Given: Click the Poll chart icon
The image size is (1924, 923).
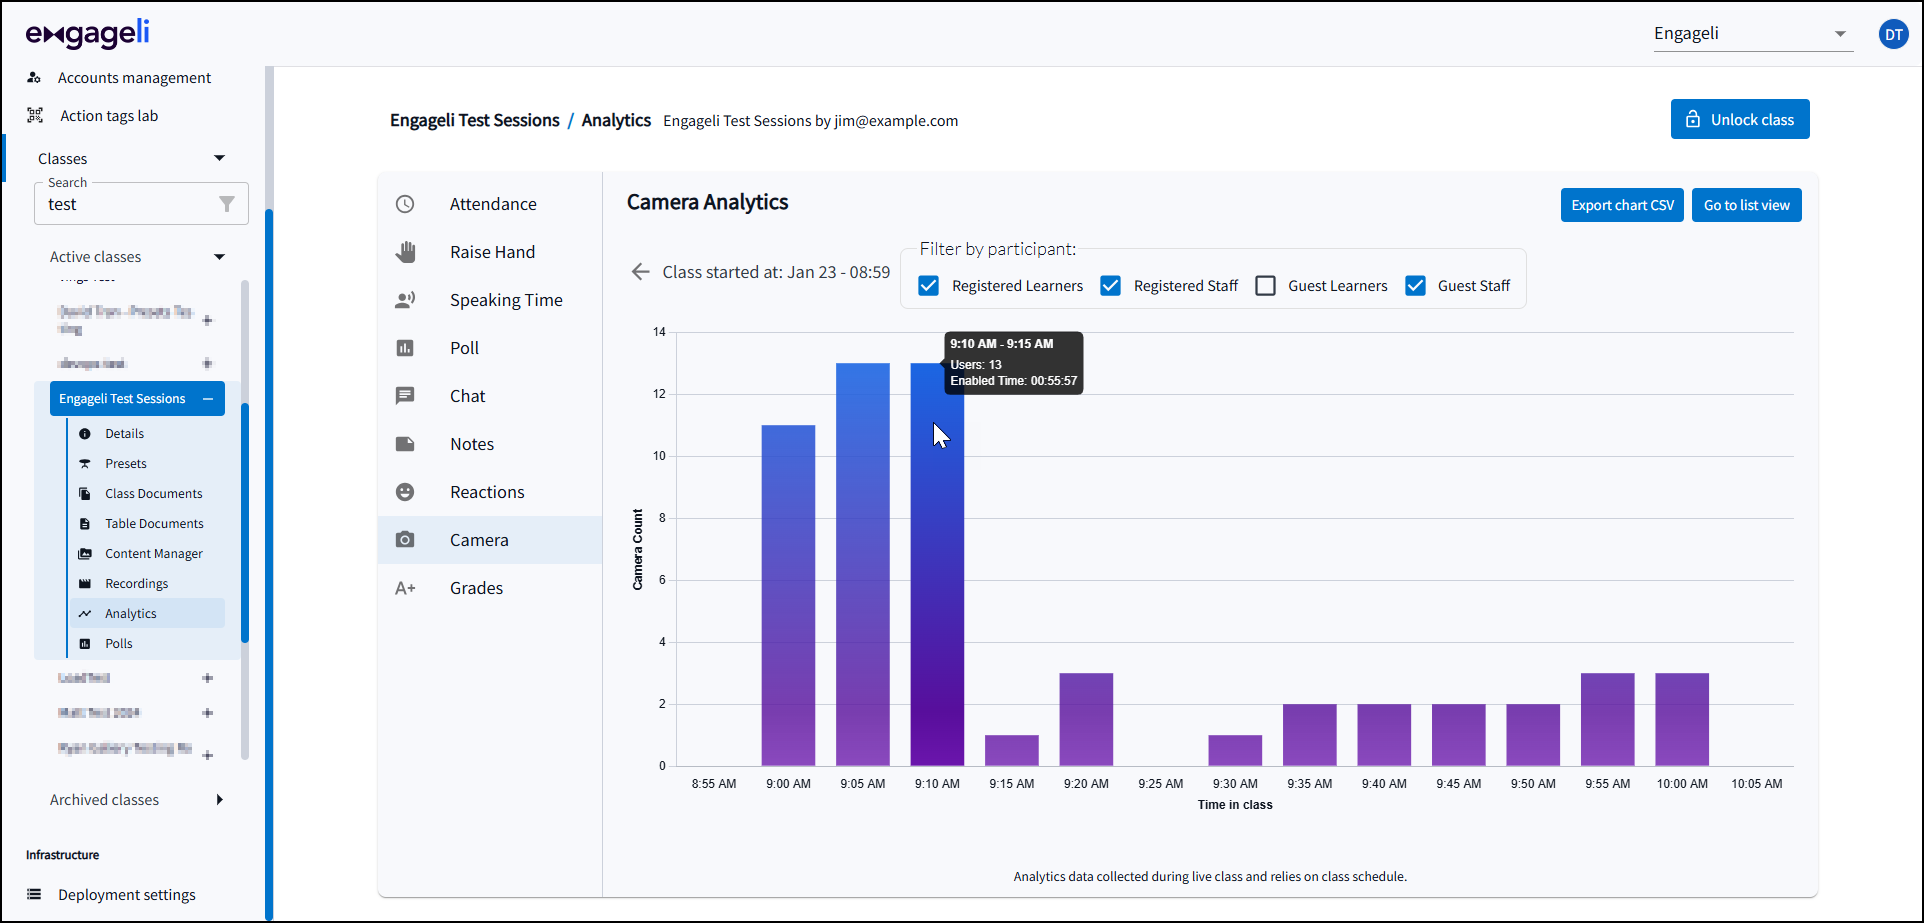Looking at the screenshot, I should [405, 348].
